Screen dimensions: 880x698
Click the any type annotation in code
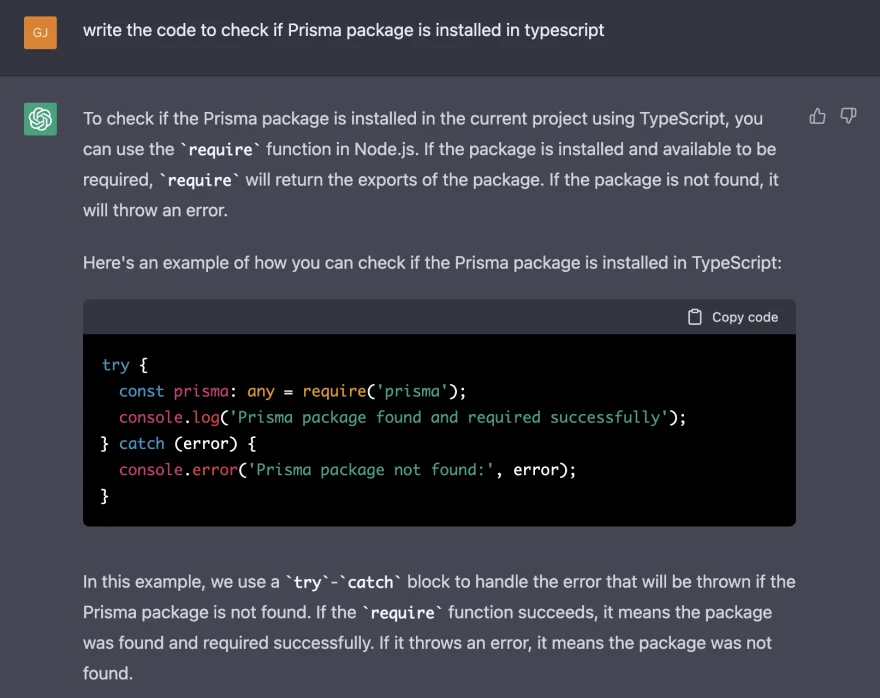point(260,391)
